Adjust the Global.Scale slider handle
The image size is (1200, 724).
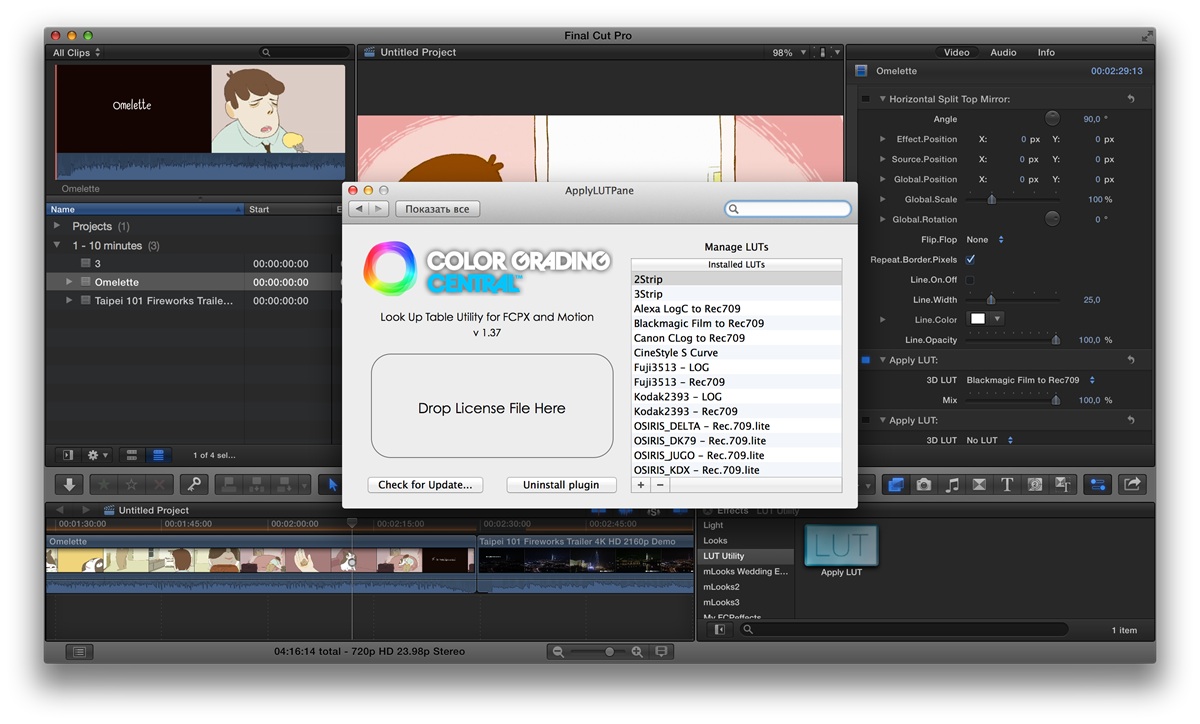point(991,199)
